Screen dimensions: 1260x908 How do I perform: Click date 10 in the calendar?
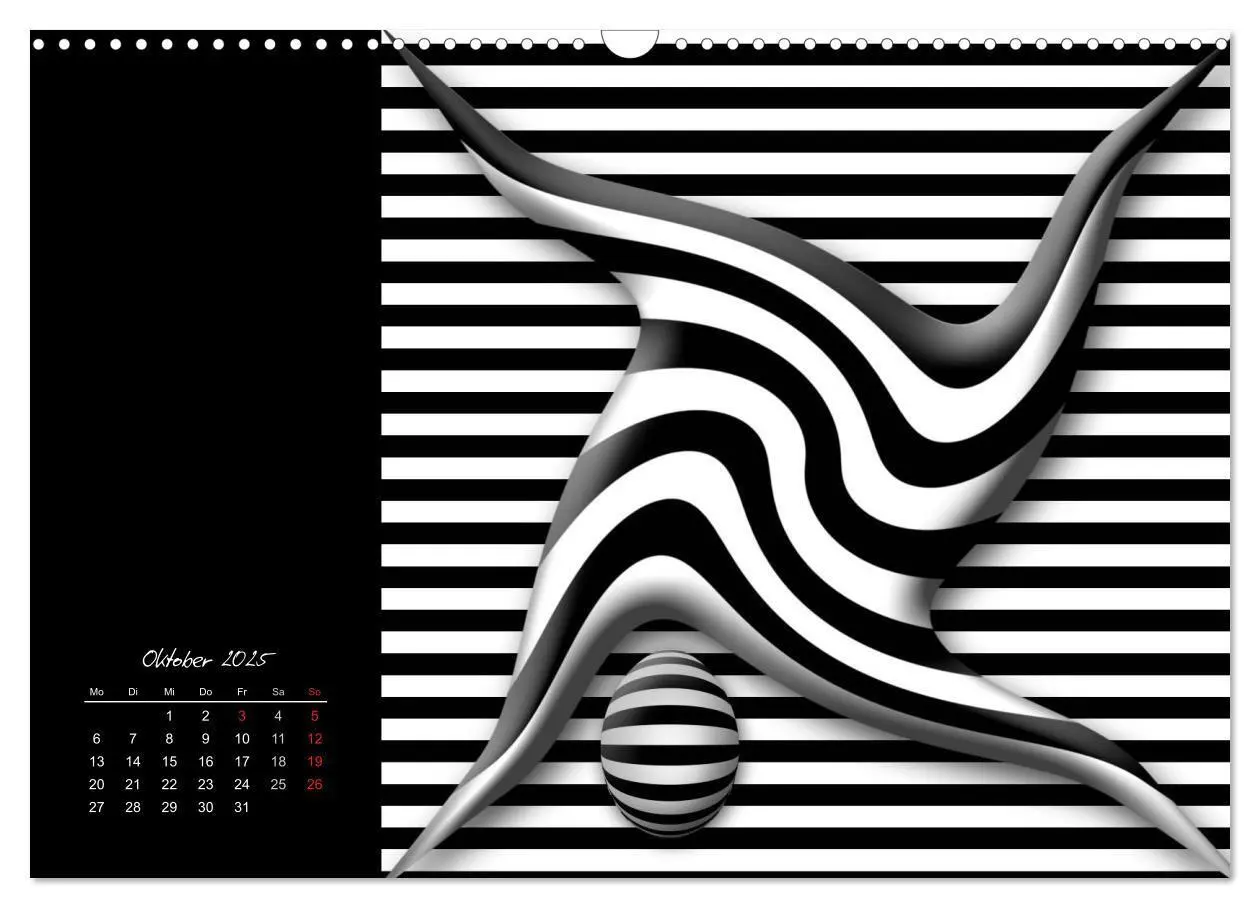242,739
